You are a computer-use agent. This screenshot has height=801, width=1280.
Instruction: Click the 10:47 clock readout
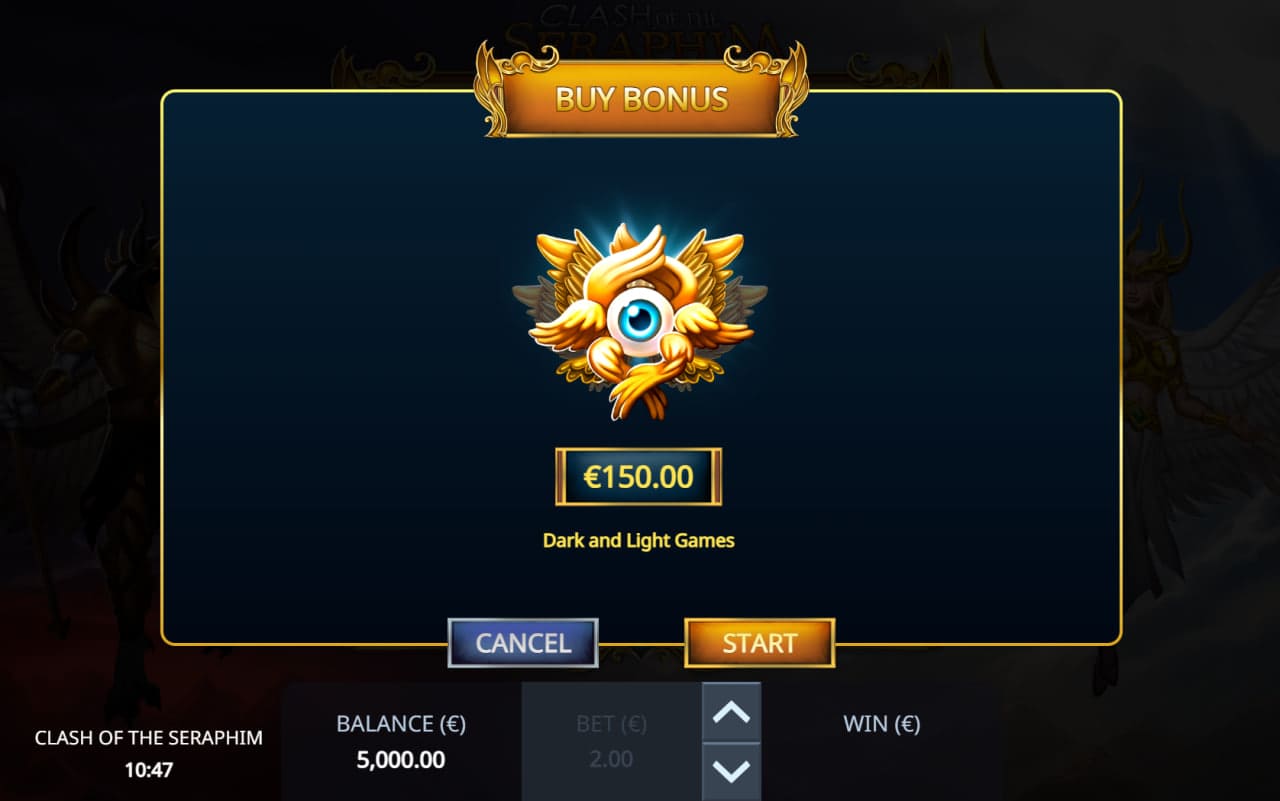[149, 771]
